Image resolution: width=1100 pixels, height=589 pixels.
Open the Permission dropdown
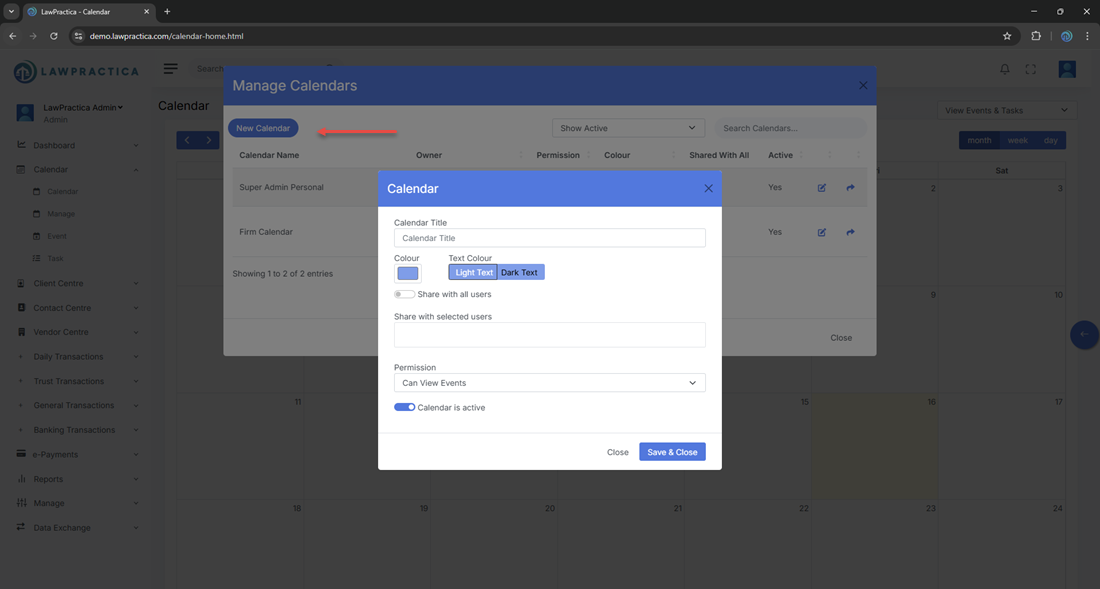549,383
